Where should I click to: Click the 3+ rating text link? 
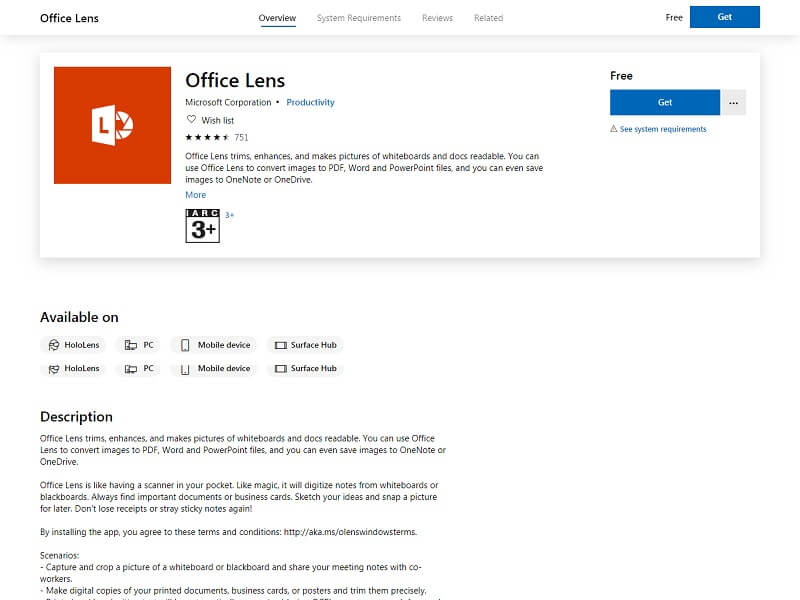tap(229, 215)
